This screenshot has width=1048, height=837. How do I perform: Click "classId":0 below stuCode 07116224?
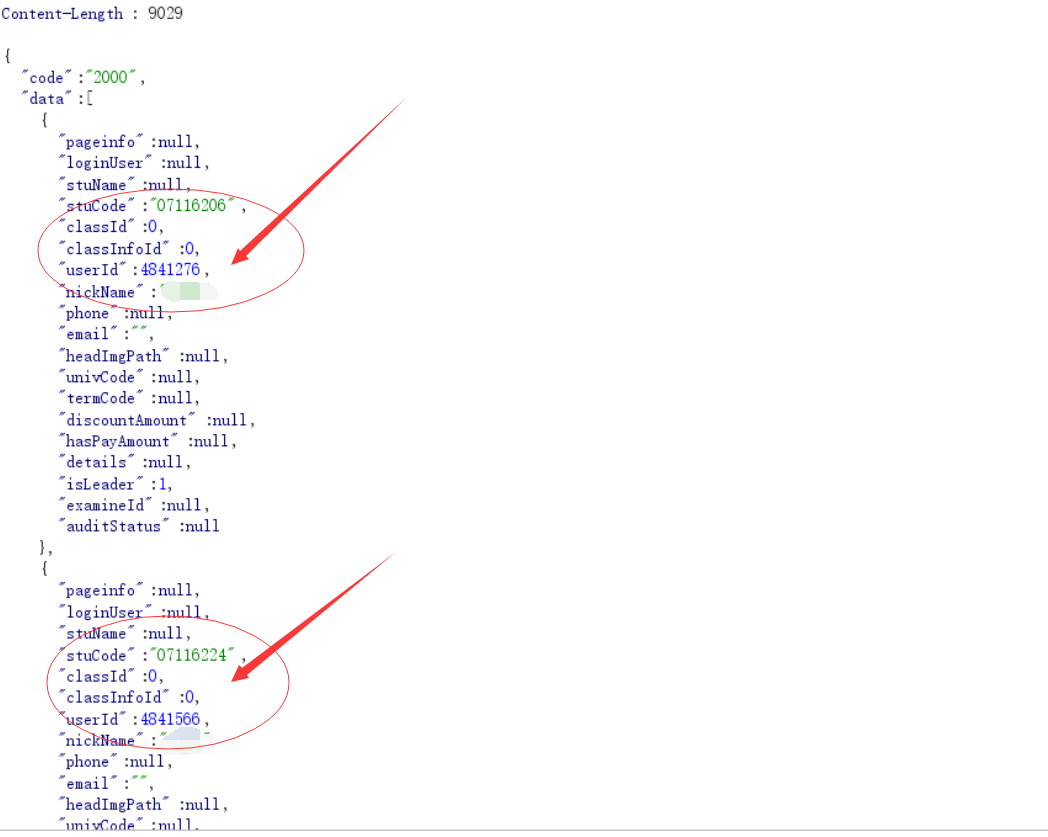click(111, 676)
